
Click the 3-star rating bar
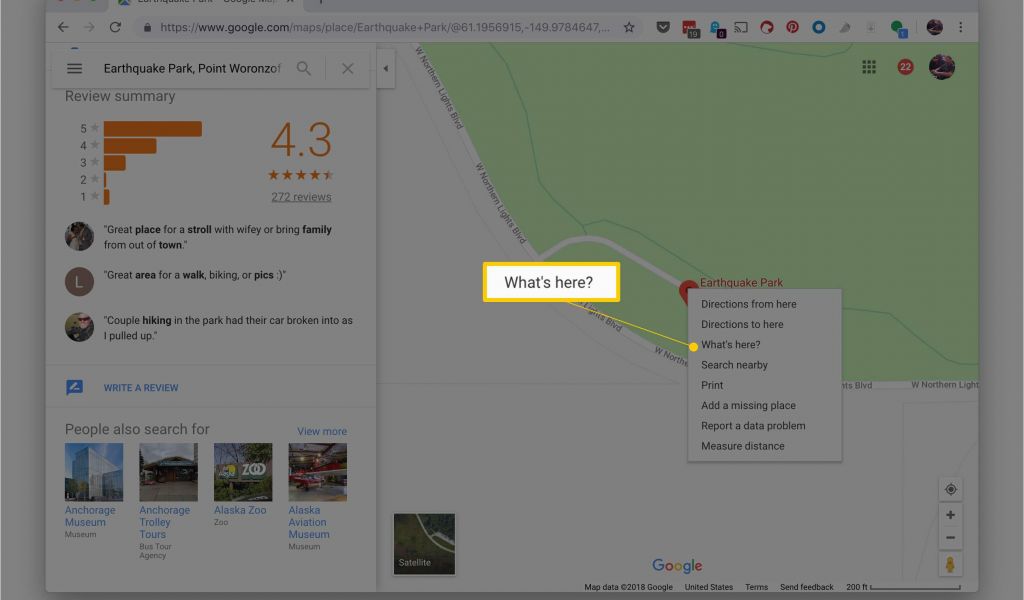[x=115, y=163]
